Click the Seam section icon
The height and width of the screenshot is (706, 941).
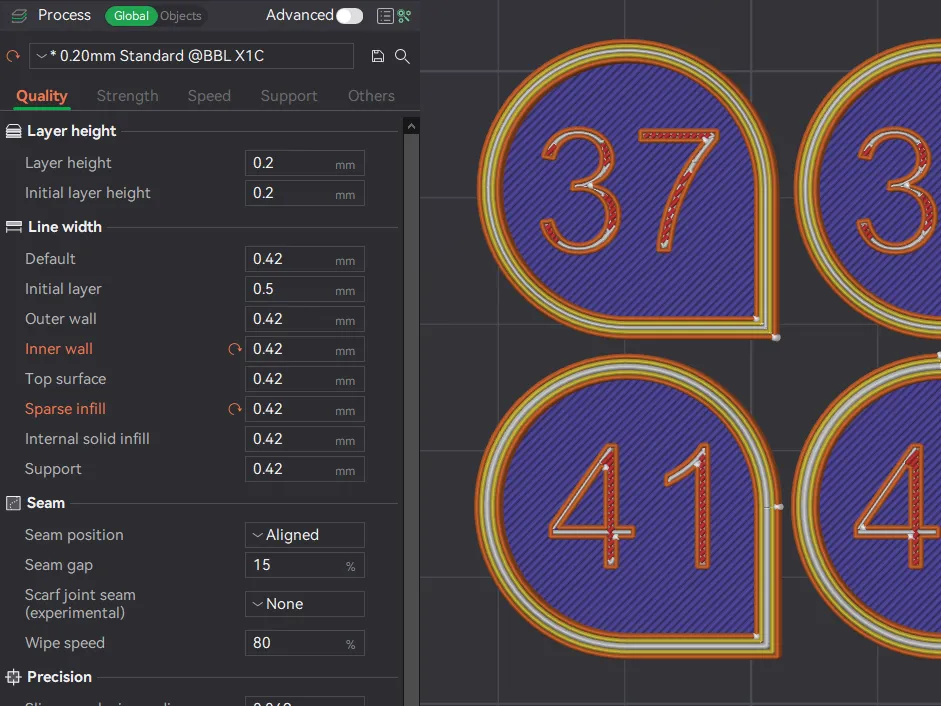pos(13,503)
